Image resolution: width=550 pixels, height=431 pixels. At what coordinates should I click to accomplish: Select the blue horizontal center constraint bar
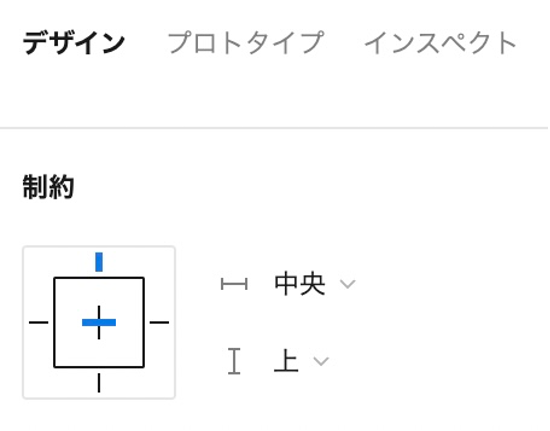coord(99,322)
